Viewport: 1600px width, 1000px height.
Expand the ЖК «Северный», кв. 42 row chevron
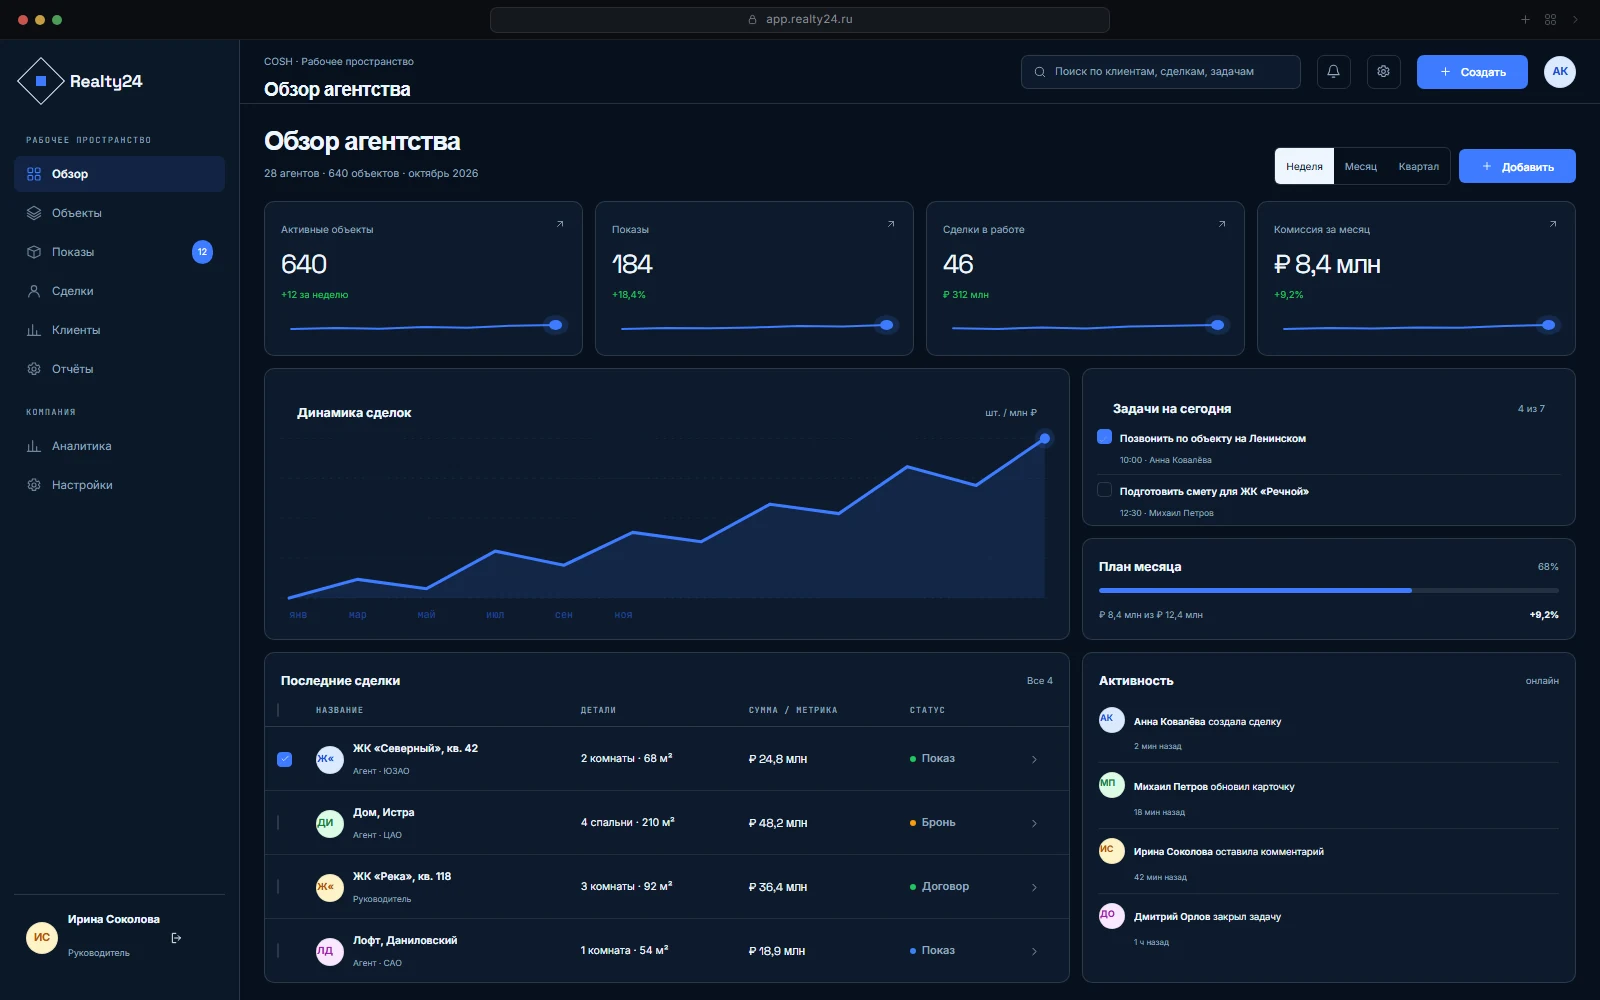(x=1034, y=760)
